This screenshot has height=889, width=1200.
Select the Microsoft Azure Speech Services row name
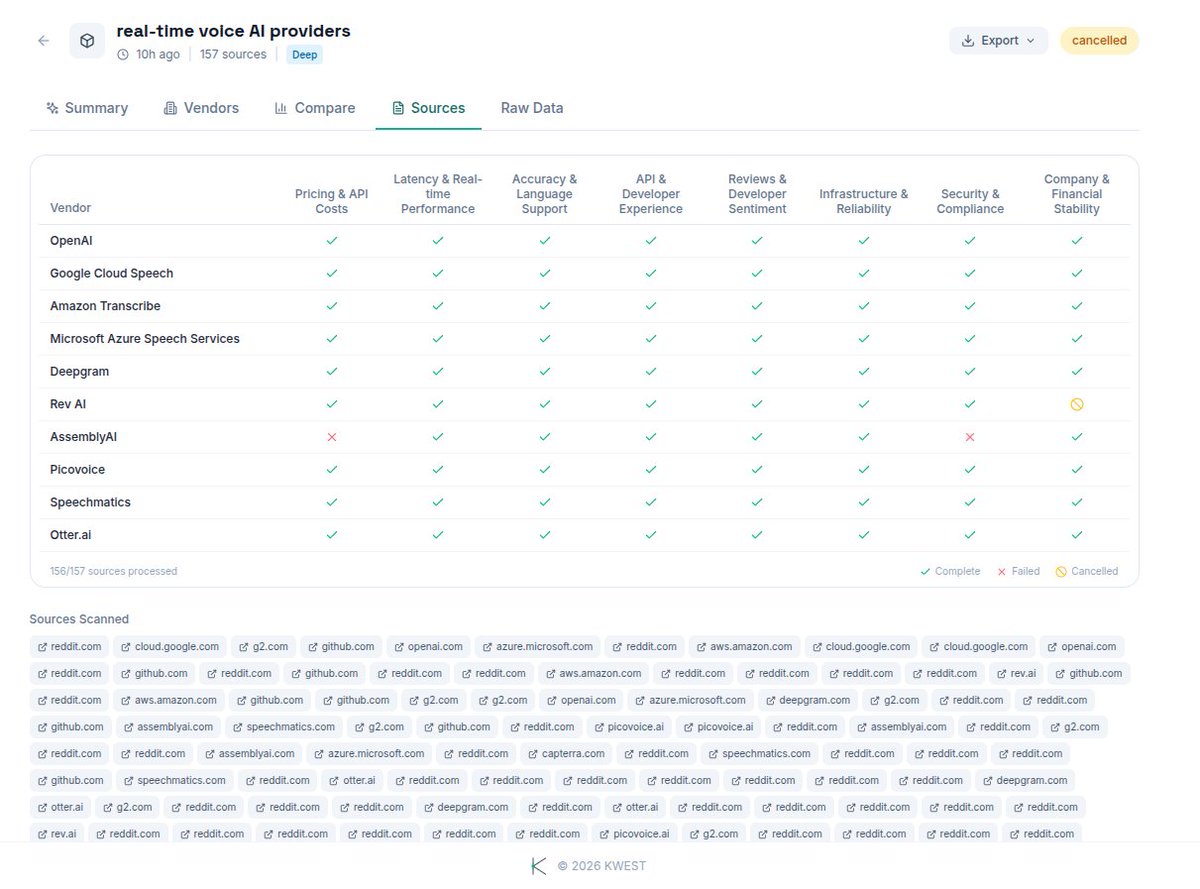(x=145, y=339)
